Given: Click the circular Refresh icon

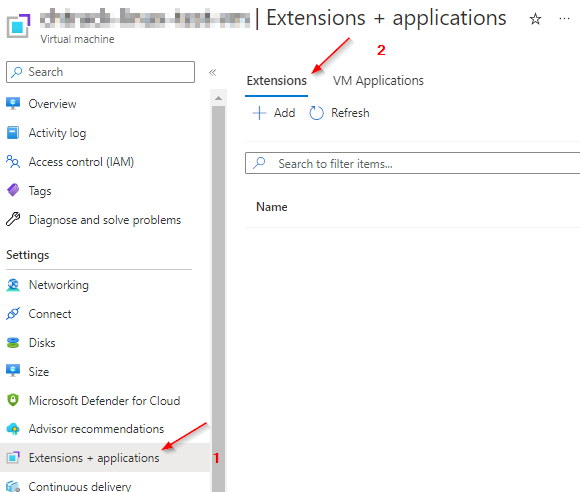Looking at the screenshot, I should tap(316, 113).
